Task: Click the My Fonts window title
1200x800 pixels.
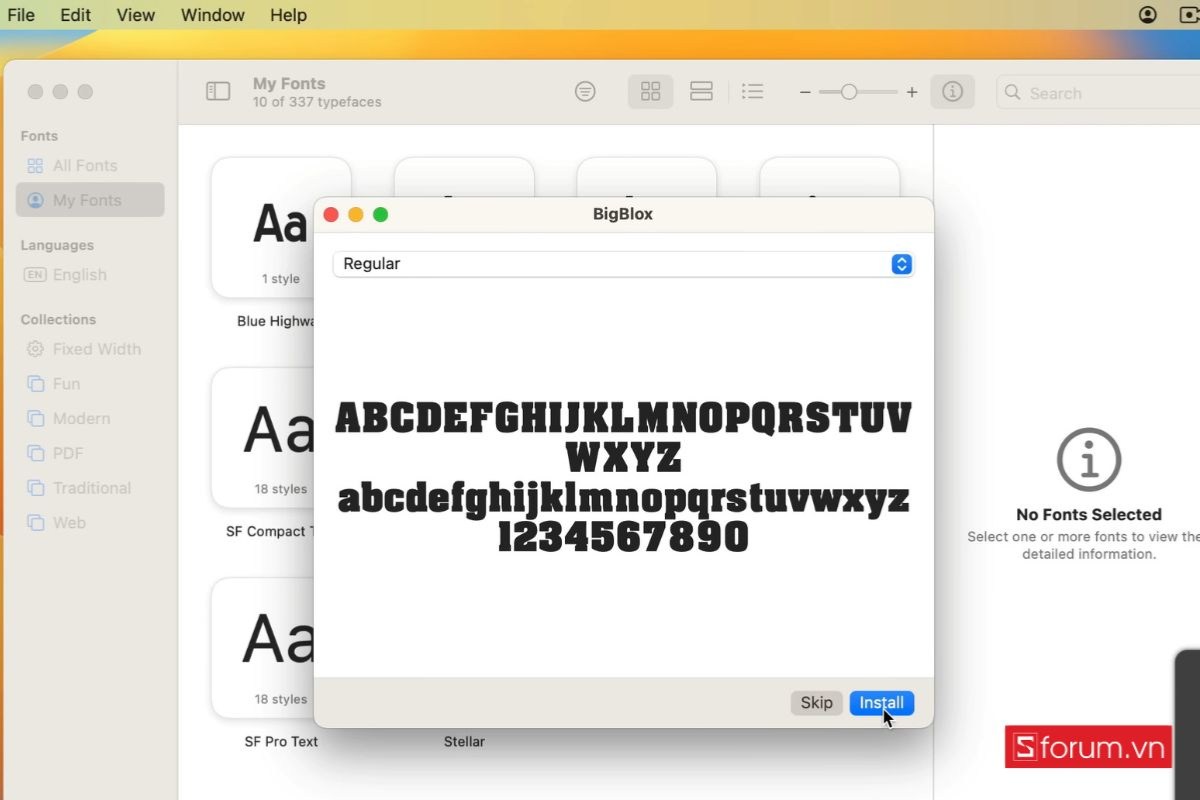Action: (x=289, y=84)
